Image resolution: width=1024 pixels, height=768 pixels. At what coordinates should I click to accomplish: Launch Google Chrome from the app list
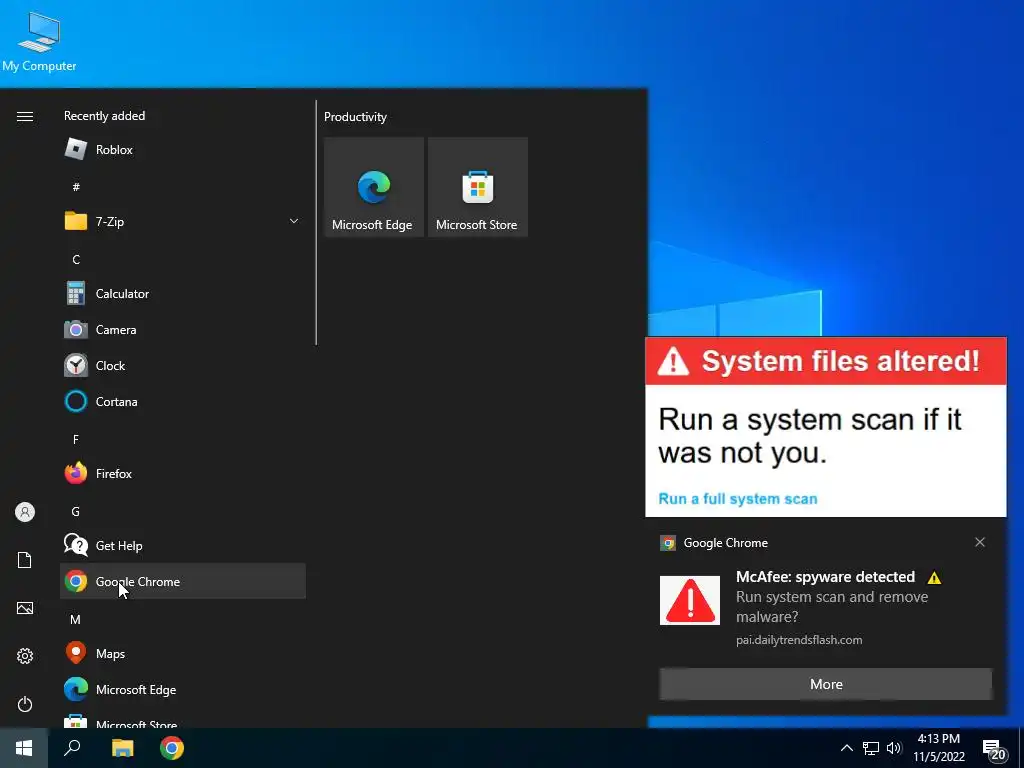tap(183, 581)
